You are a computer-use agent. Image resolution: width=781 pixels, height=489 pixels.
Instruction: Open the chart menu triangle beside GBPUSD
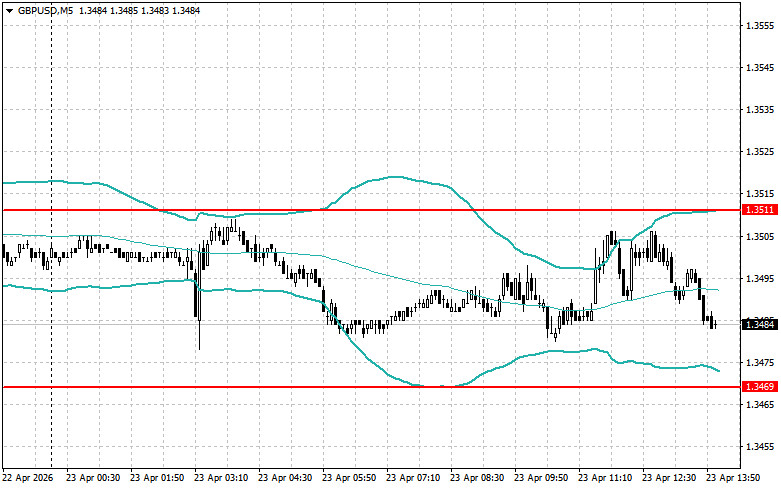point(9,10)
